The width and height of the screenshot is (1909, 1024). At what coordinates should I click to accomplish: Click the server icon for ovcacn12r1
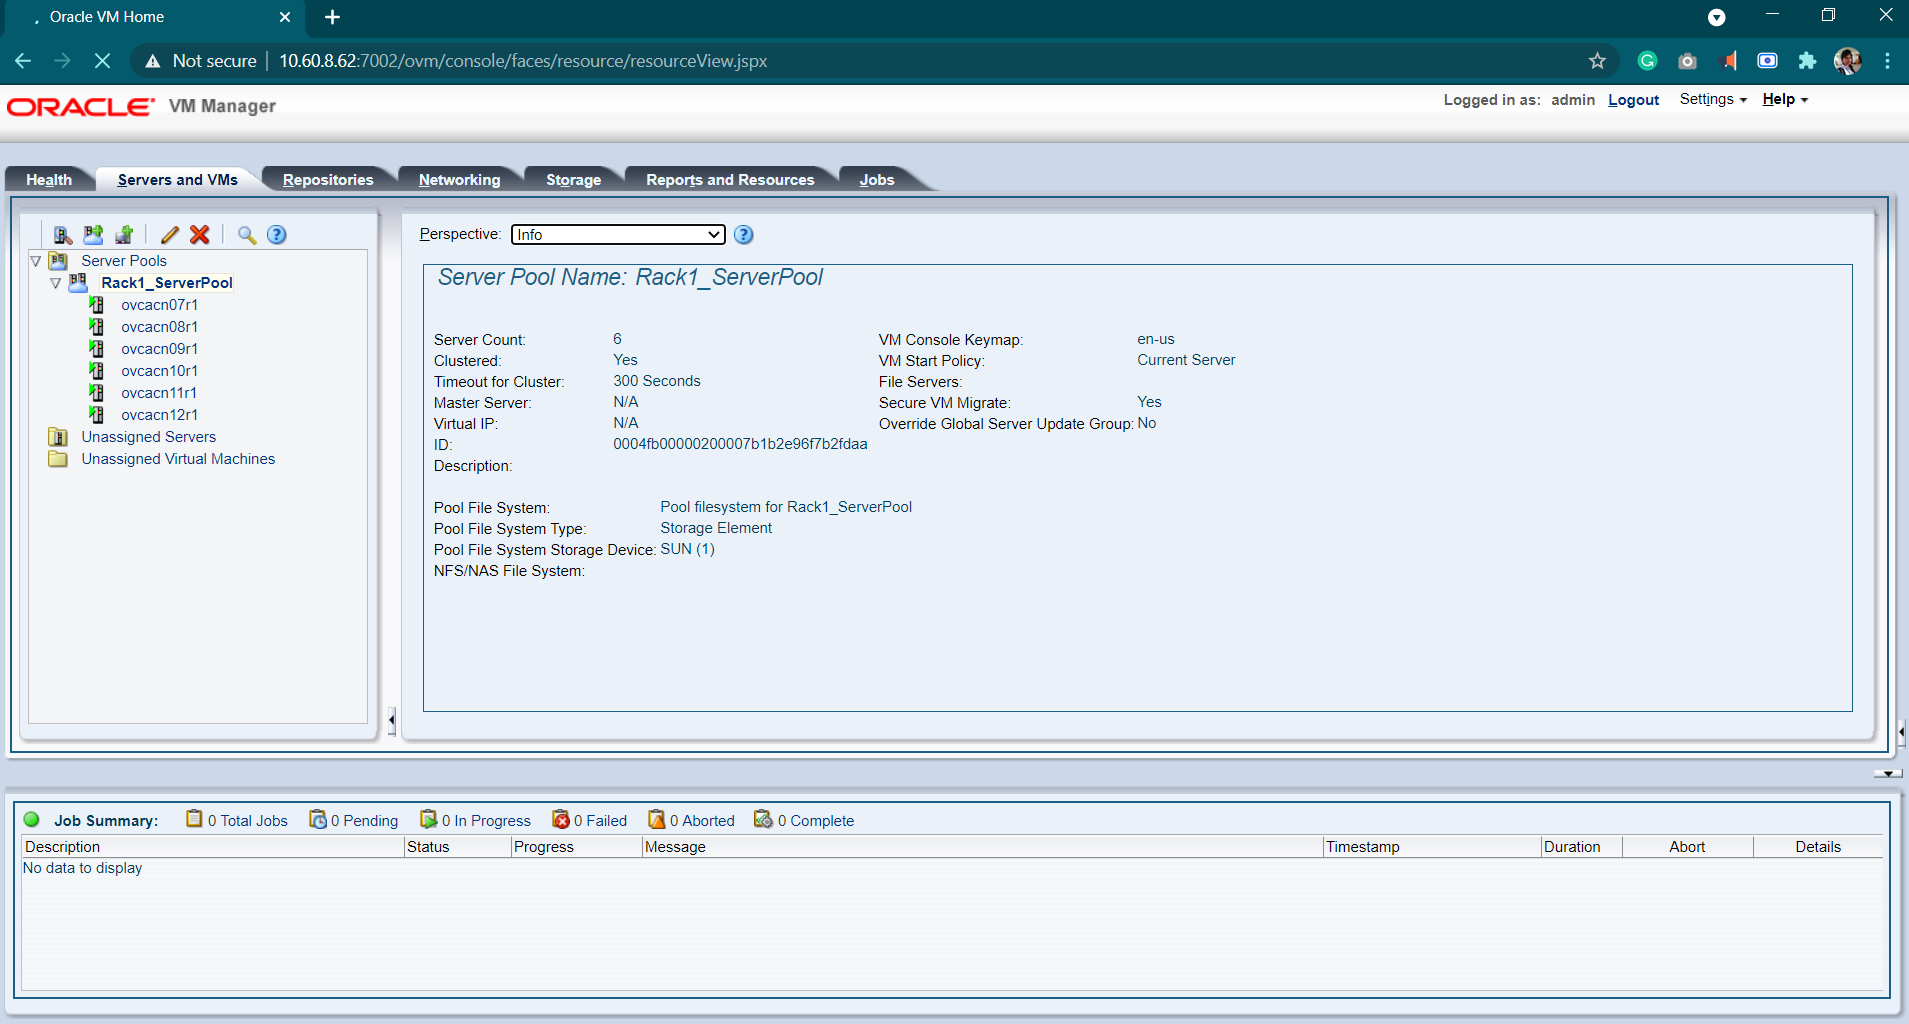pos(97,415)
